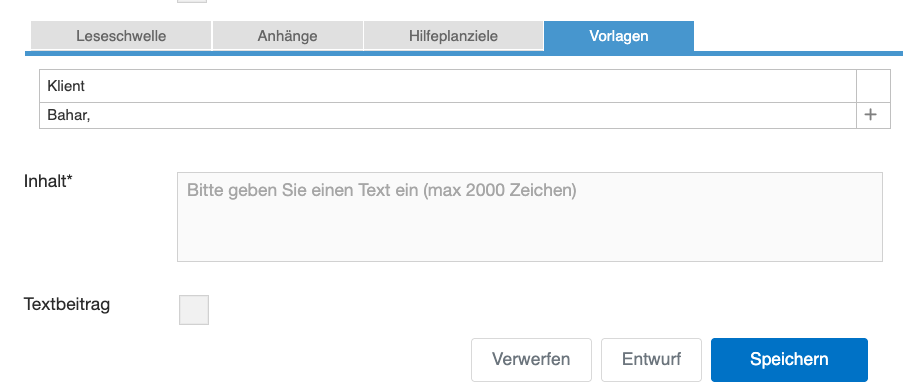This screenshot has height=392, width=903.
Task: Open the Anhänge tab
Action: [287, 36]
